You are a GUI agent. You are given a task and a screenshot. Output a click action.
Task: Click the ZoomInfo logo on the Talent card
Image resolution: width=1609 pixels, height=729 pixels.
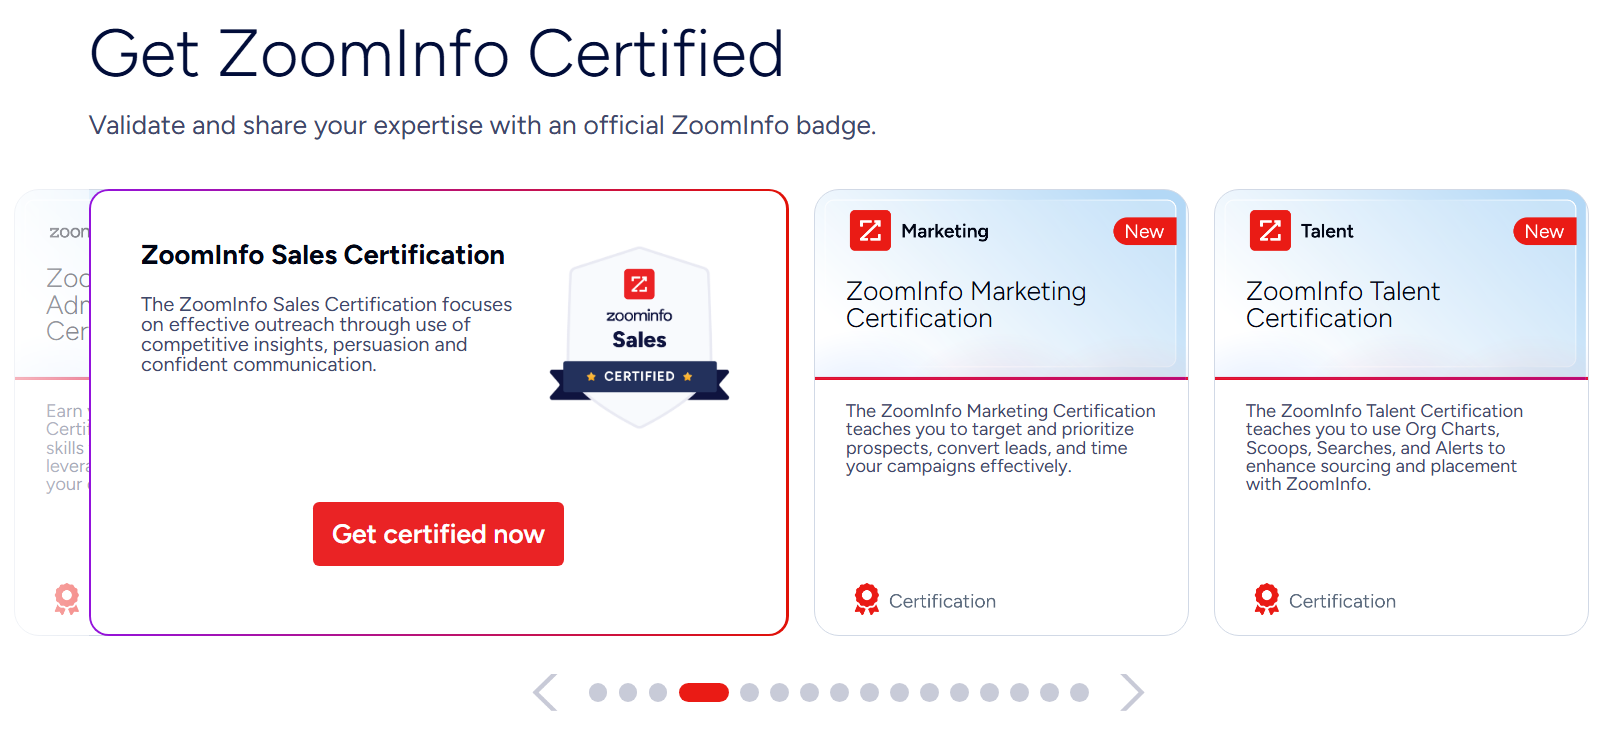click(1270, 231)
